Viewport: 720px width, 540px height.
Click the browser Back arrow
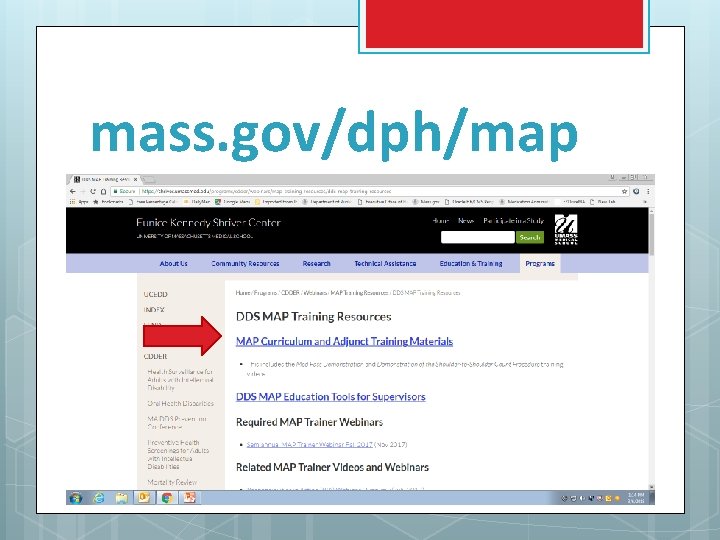[73, 191]
